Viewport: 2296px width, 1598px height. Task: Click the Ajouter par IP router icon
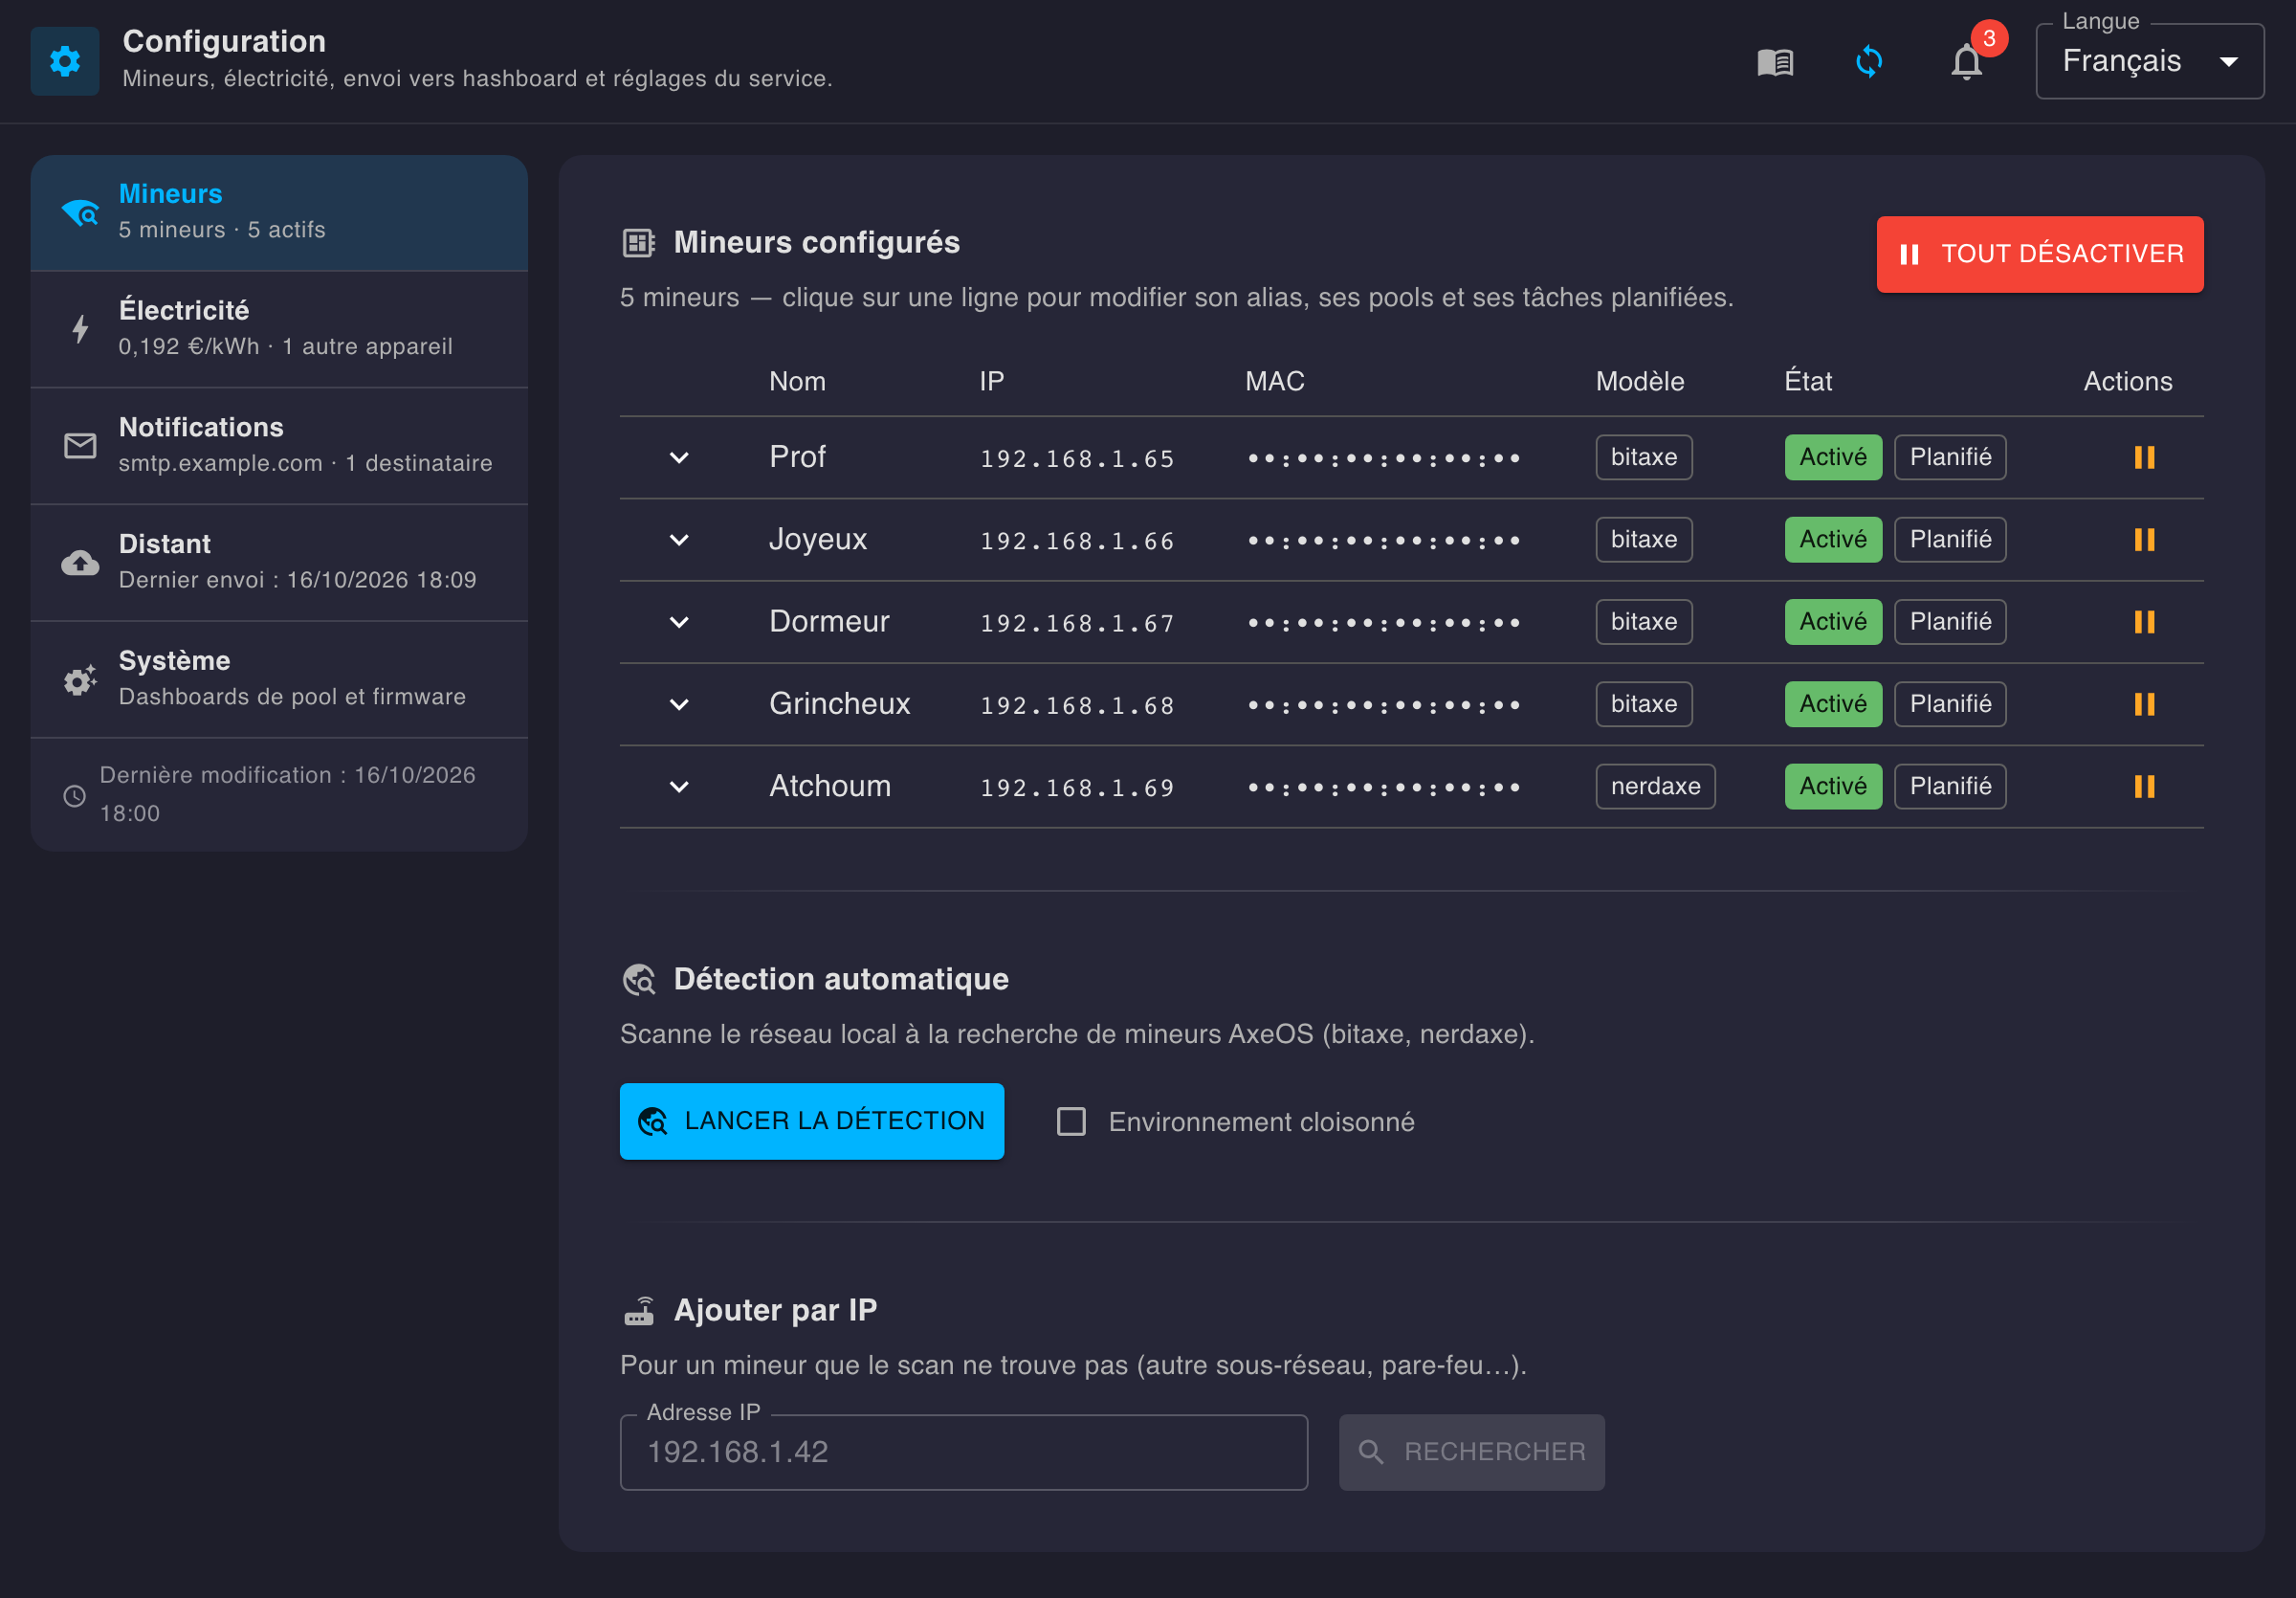[639, 1310]
